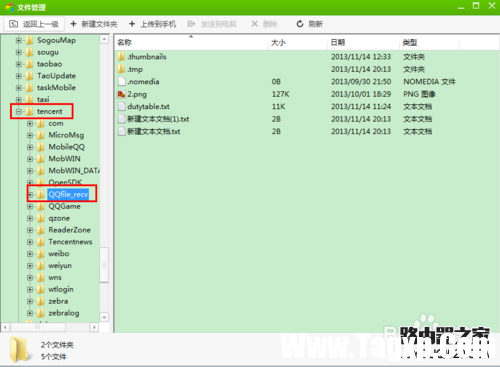
Task: Expand the zebralog subfolder node
Action: pos(30,313)
